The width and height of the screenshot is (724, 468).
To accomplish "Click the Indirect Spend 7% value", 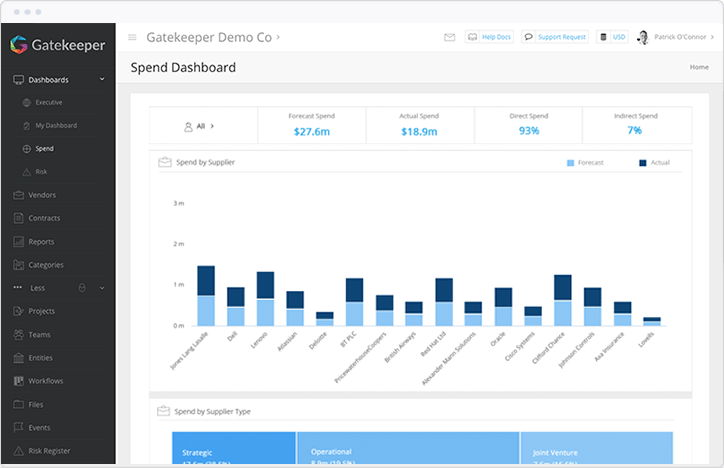I will [x=634, y=131].
